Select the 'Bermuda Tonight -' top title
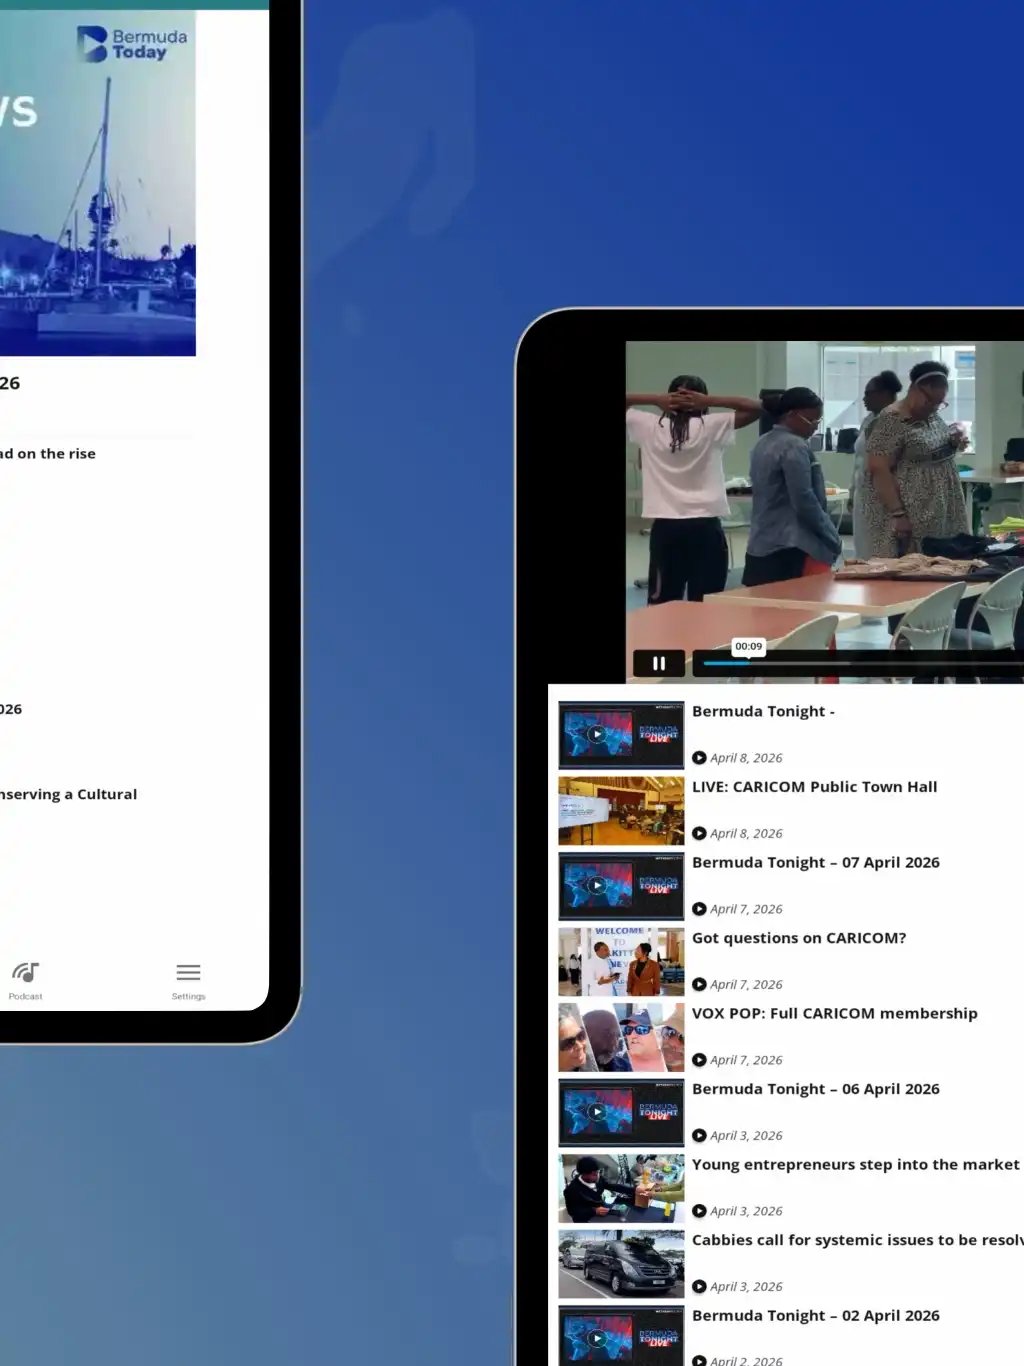This screenshot has width=1024, height=1366. [x=763, y=711]
